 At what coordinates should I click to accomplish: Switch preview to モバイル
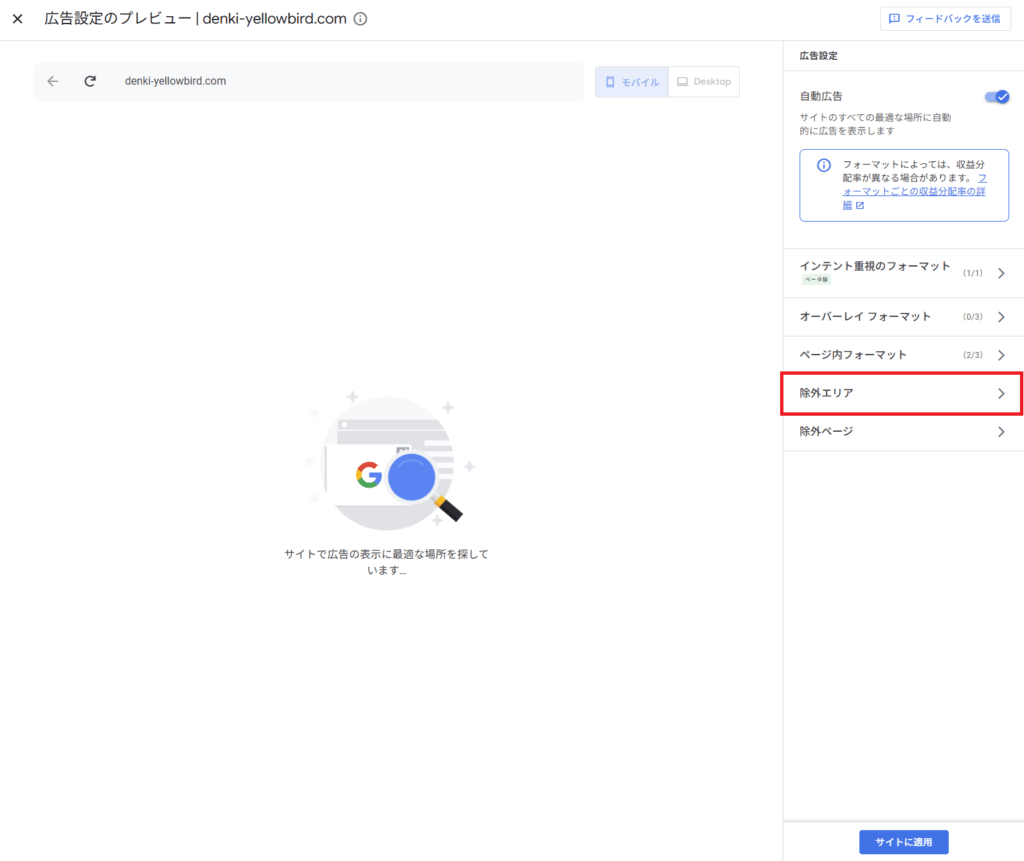point(632,82)
